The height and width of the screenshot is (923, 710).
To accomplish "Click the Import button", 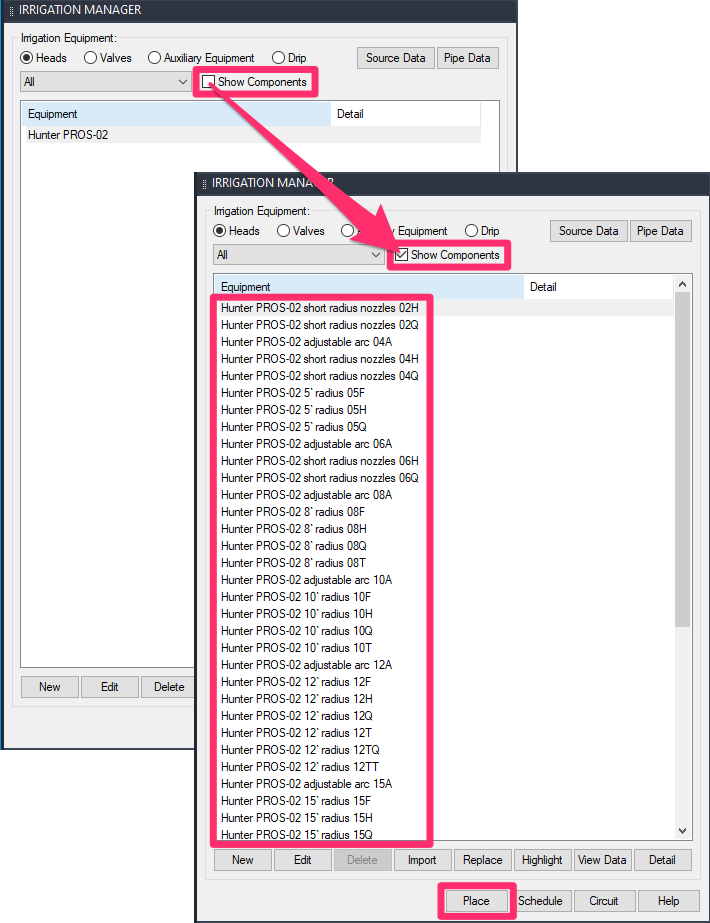I will [422, 860].
